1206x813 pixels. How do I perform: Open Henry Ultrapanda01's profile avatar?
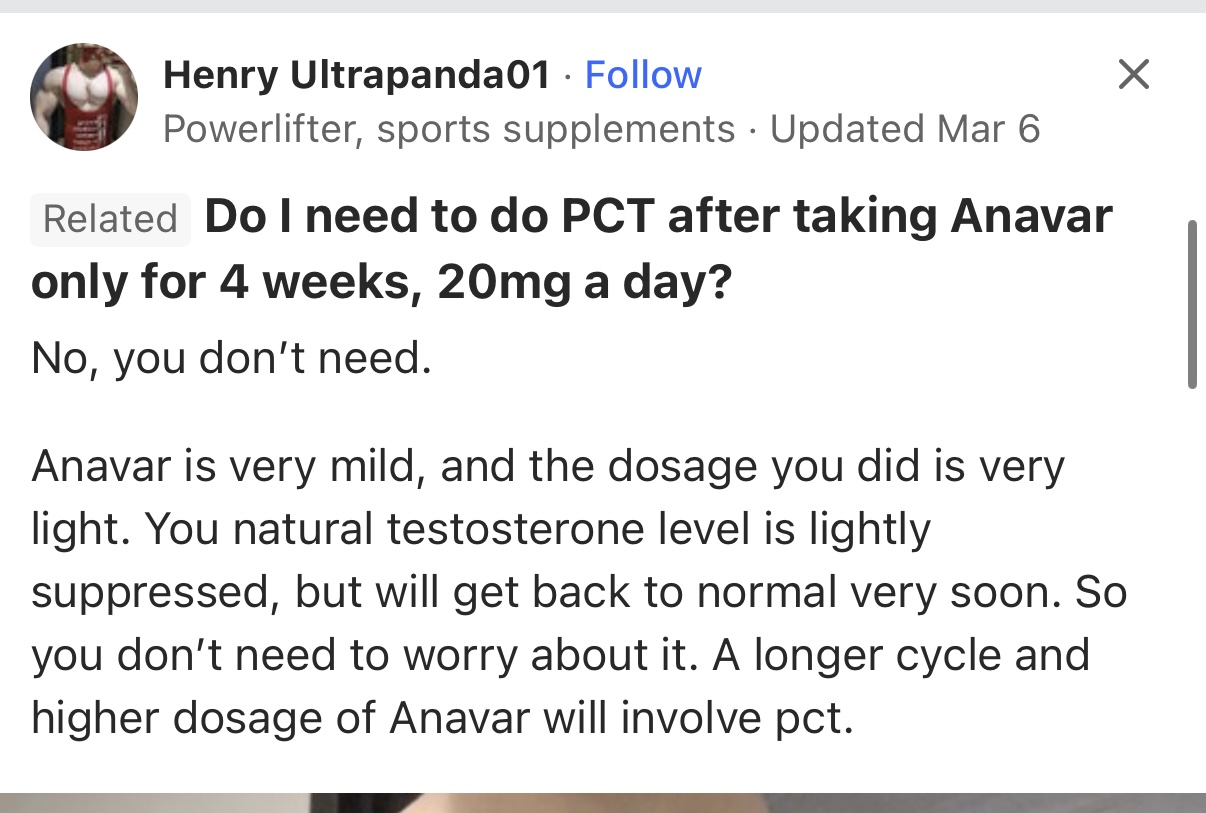click(x=84, y=98)
